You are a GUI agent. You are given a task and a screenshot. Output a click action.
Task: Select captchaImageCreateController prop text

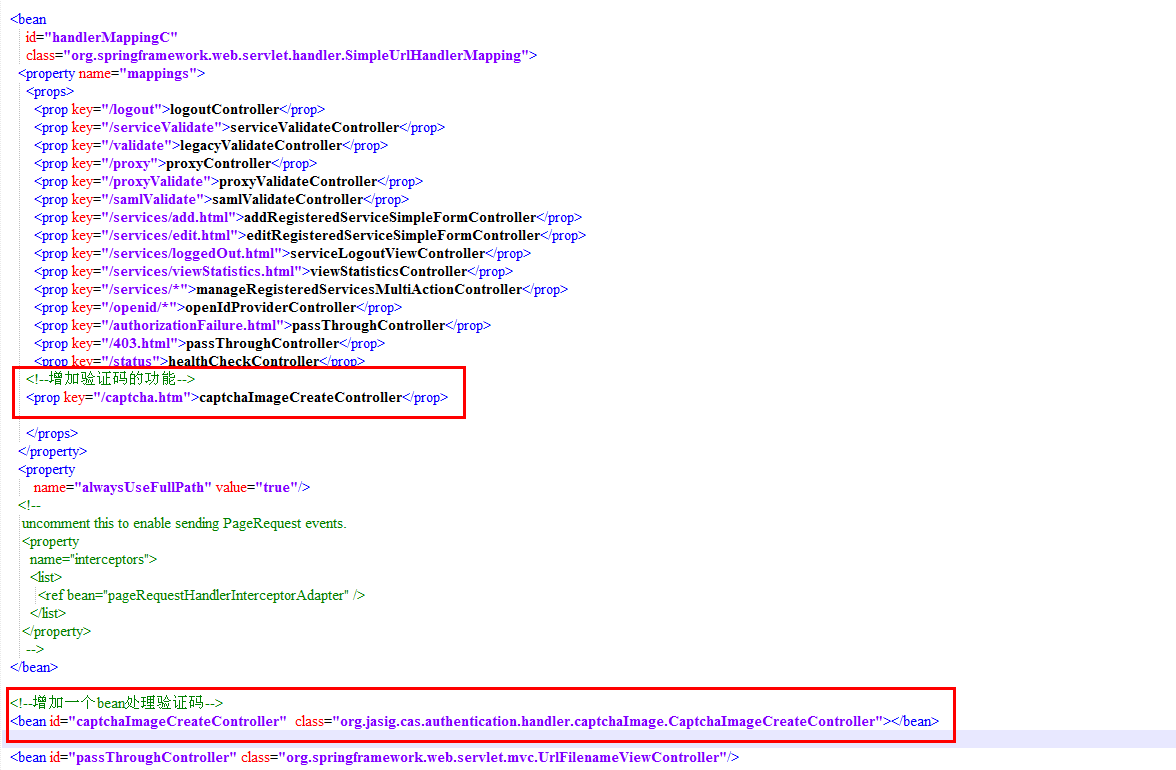tap(301, 397)
